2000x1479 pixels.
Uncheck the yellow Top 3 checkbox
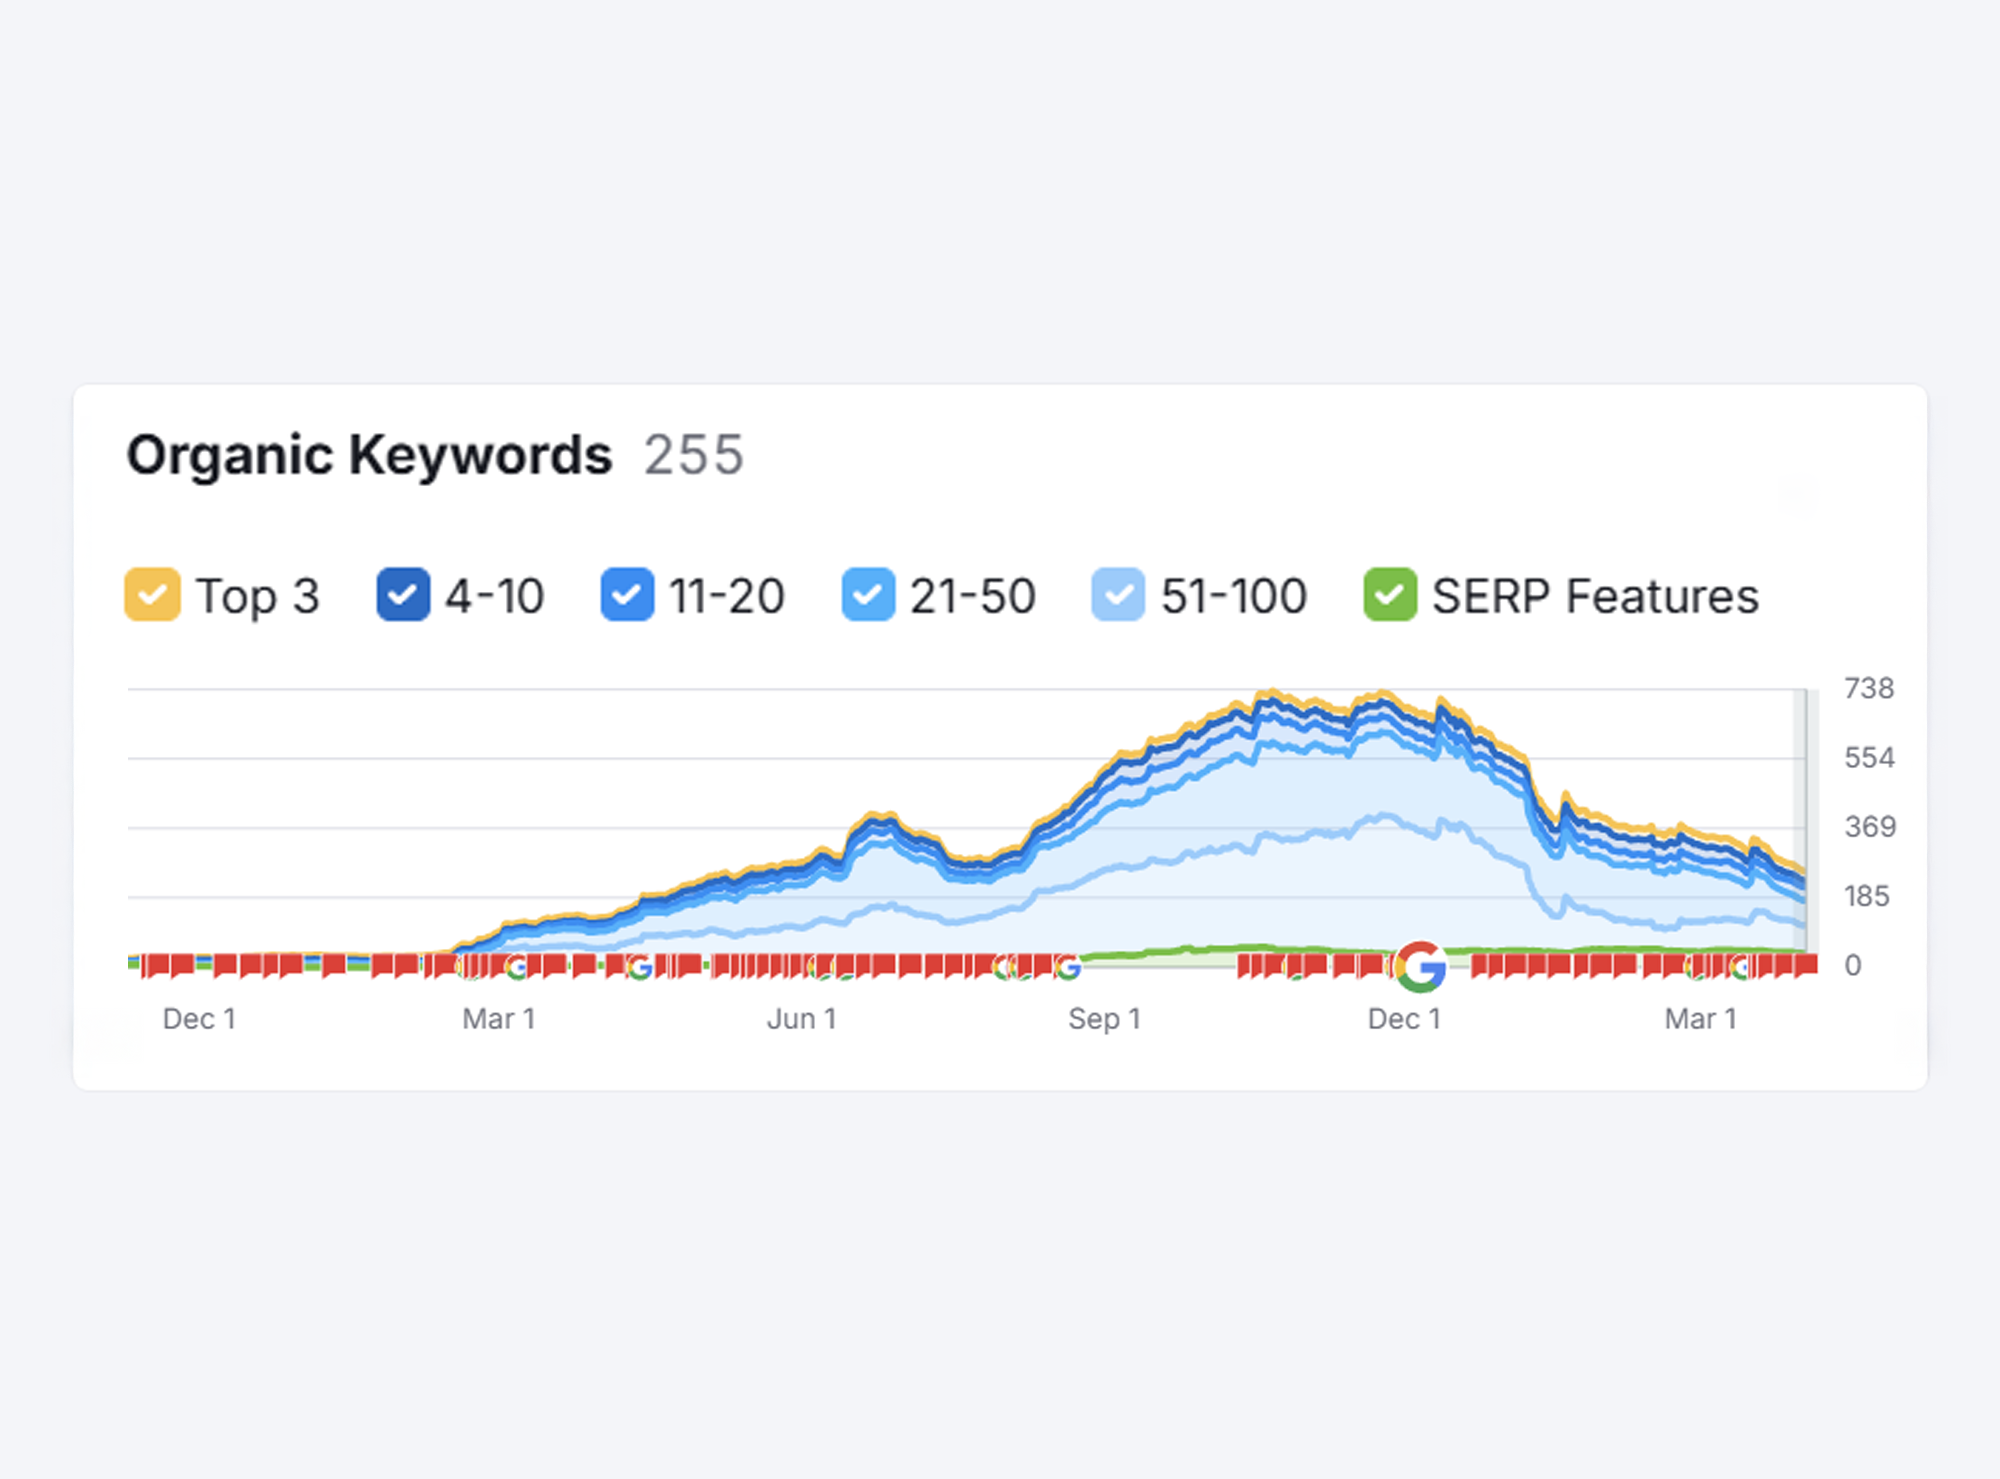(x=152, y=594)
